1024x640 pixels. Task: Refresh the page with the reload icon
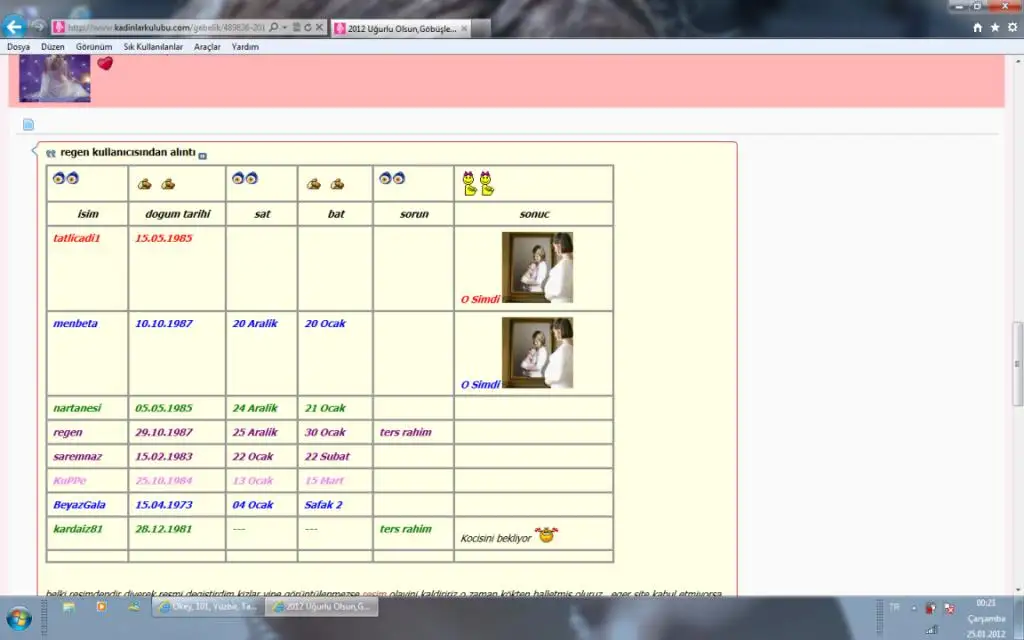(x=307, y=27)
